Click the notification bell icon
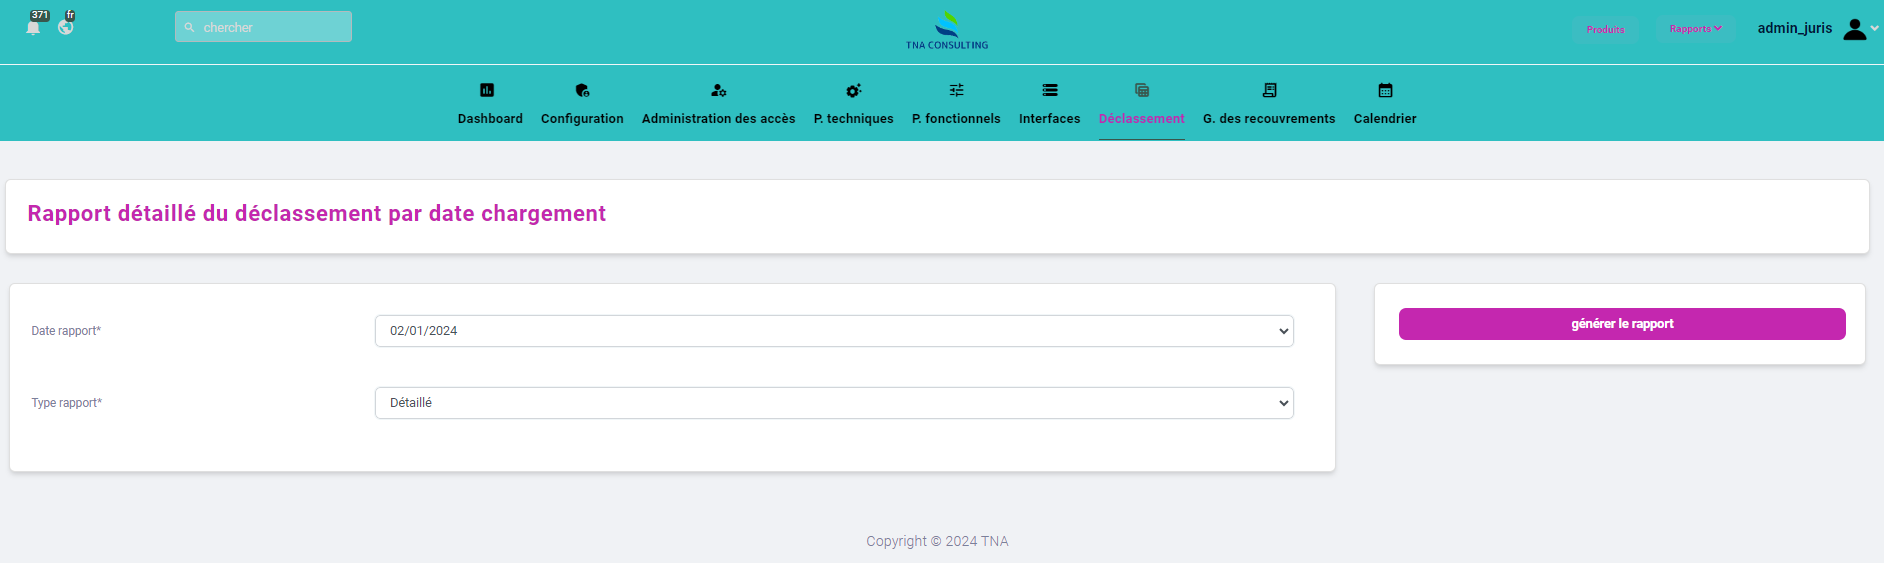 coord(33,27)
